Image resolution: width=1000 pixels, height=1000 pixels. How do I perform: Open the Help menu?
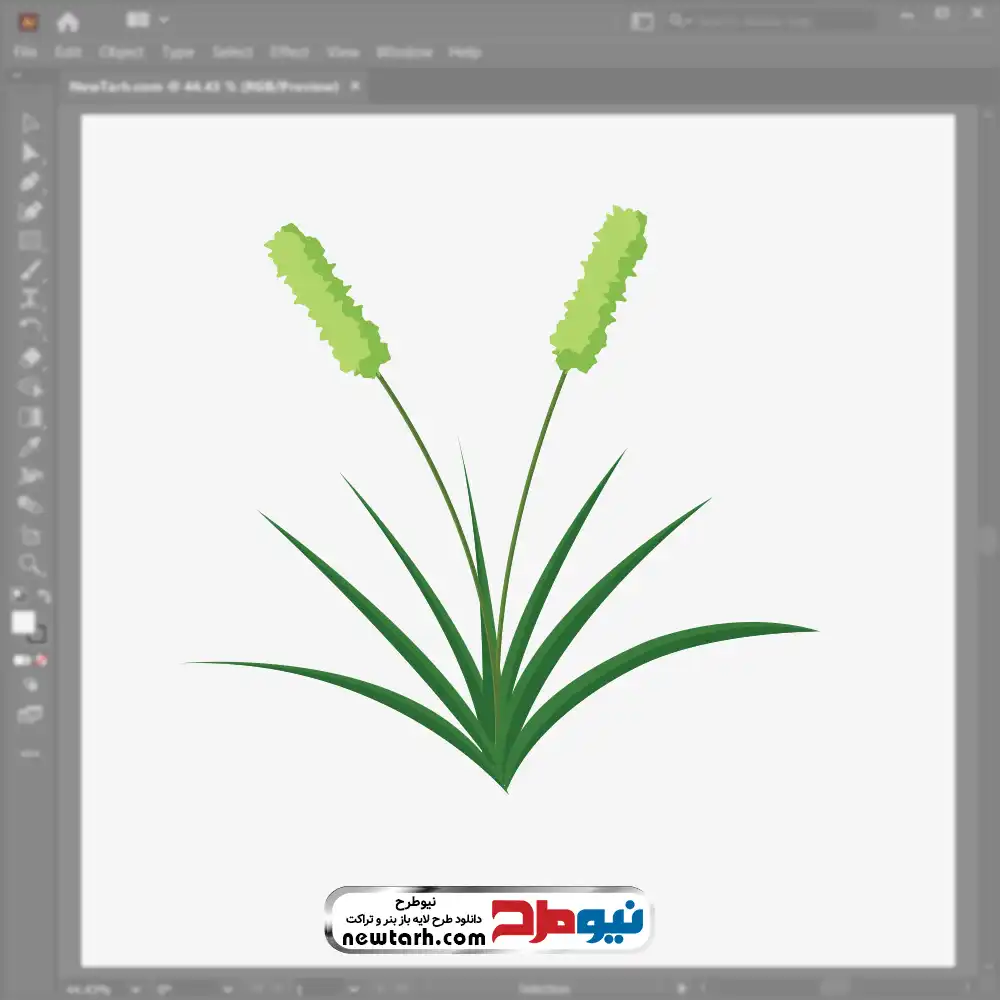click(x=465, y=52)
